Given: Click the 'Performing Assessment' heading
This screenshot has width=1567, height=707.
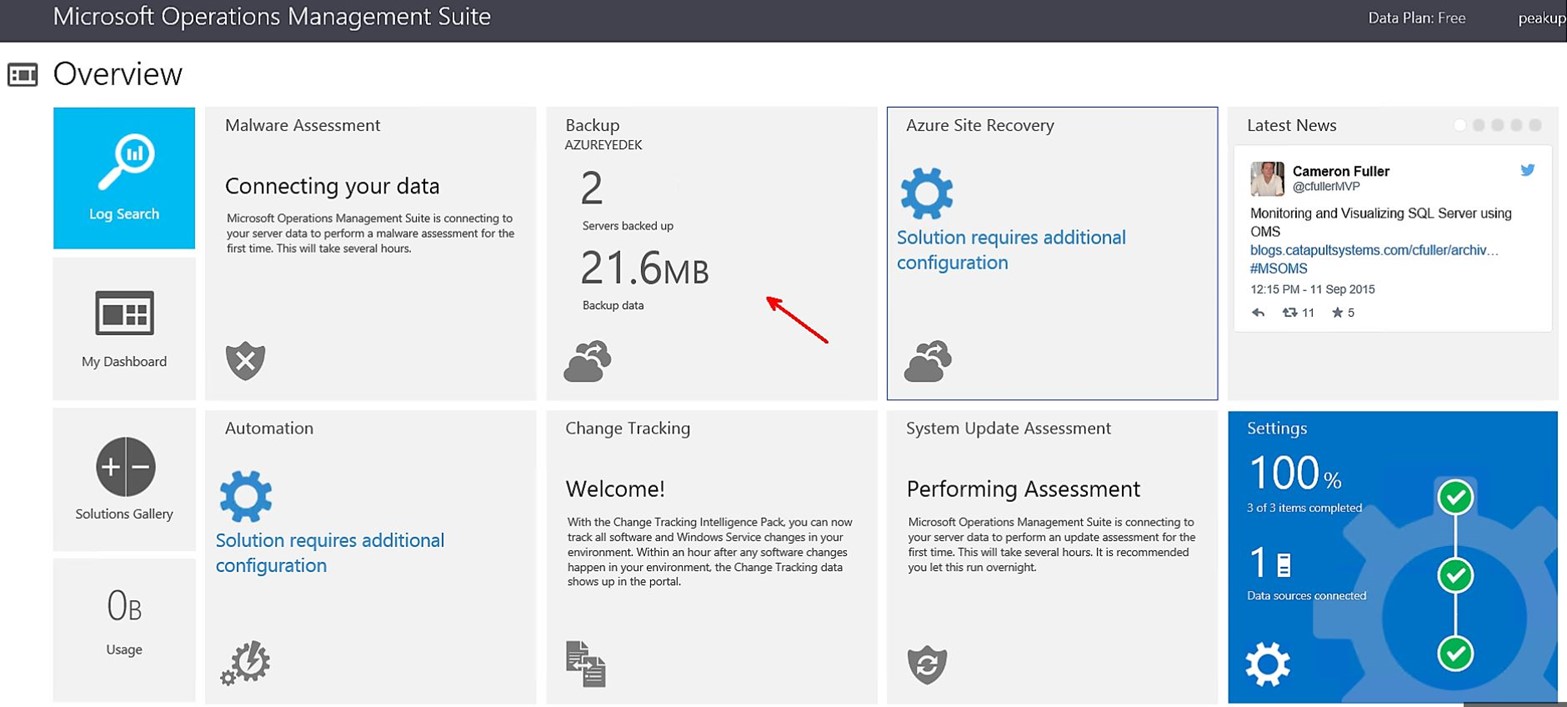Looking at the screenshot, I should (x=1023, y=489).
